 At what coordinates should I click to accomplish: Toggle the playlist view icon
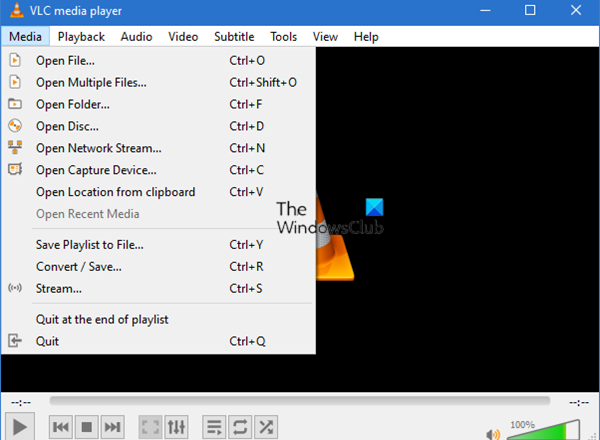214,427
